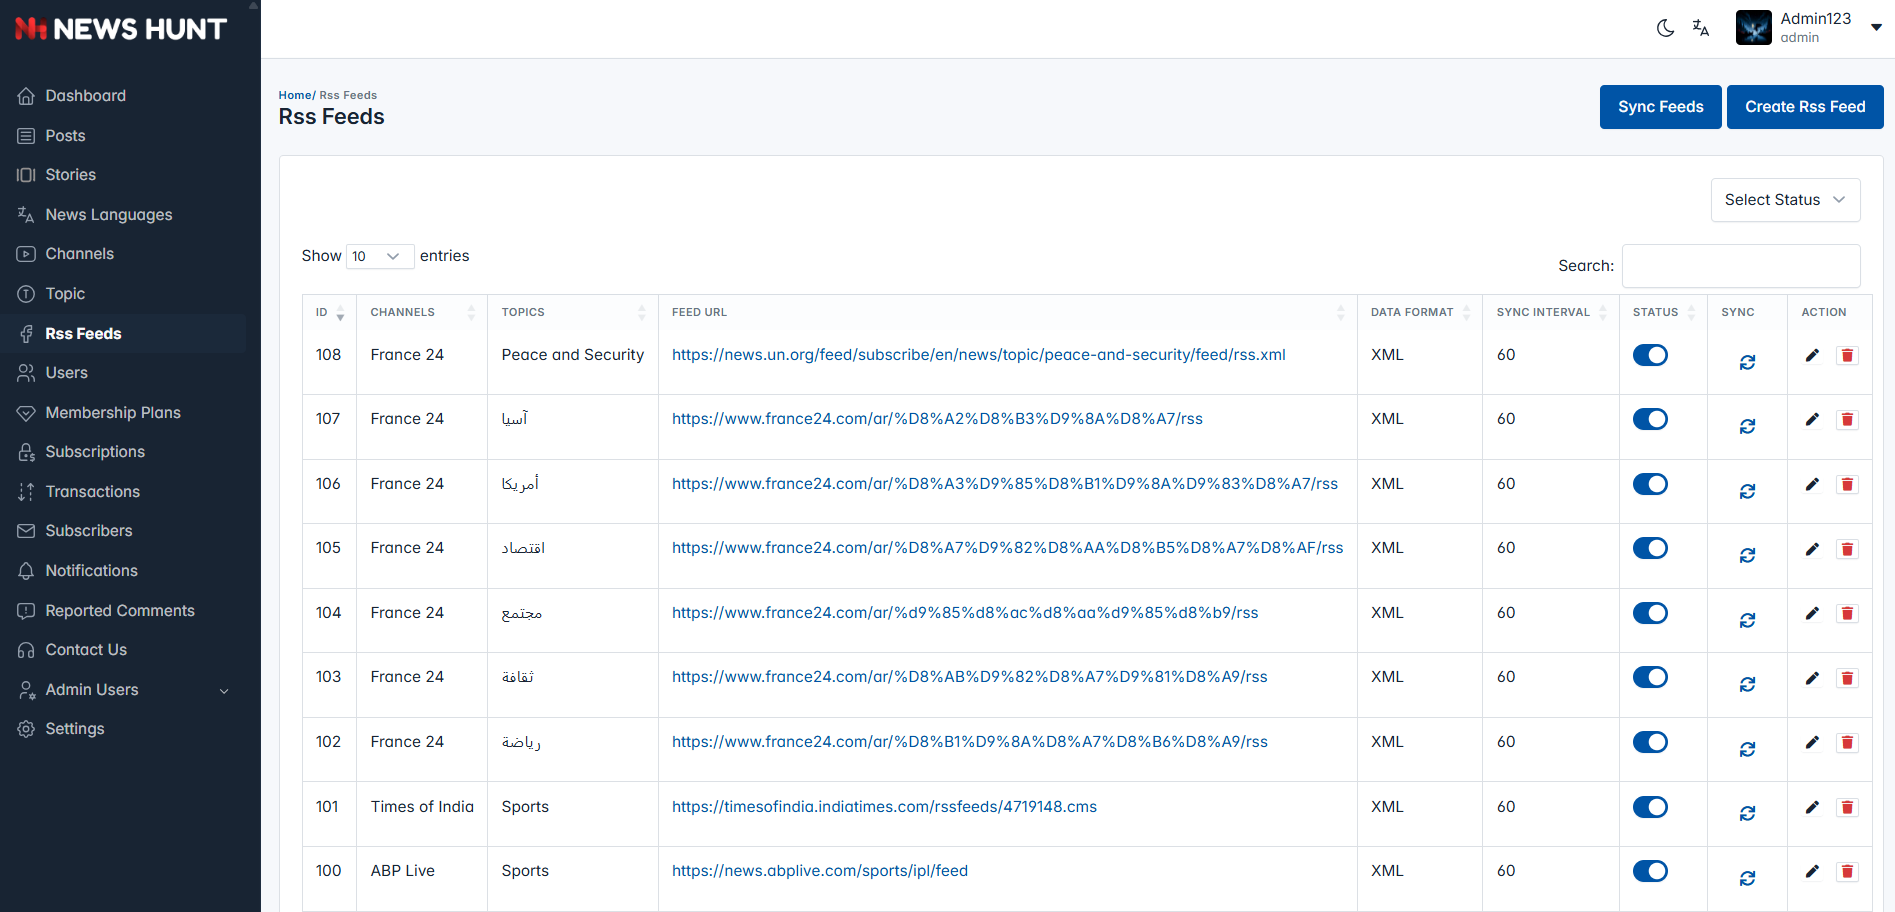
Task: Sync the feed with ID 106
Action: (1747, 492)
